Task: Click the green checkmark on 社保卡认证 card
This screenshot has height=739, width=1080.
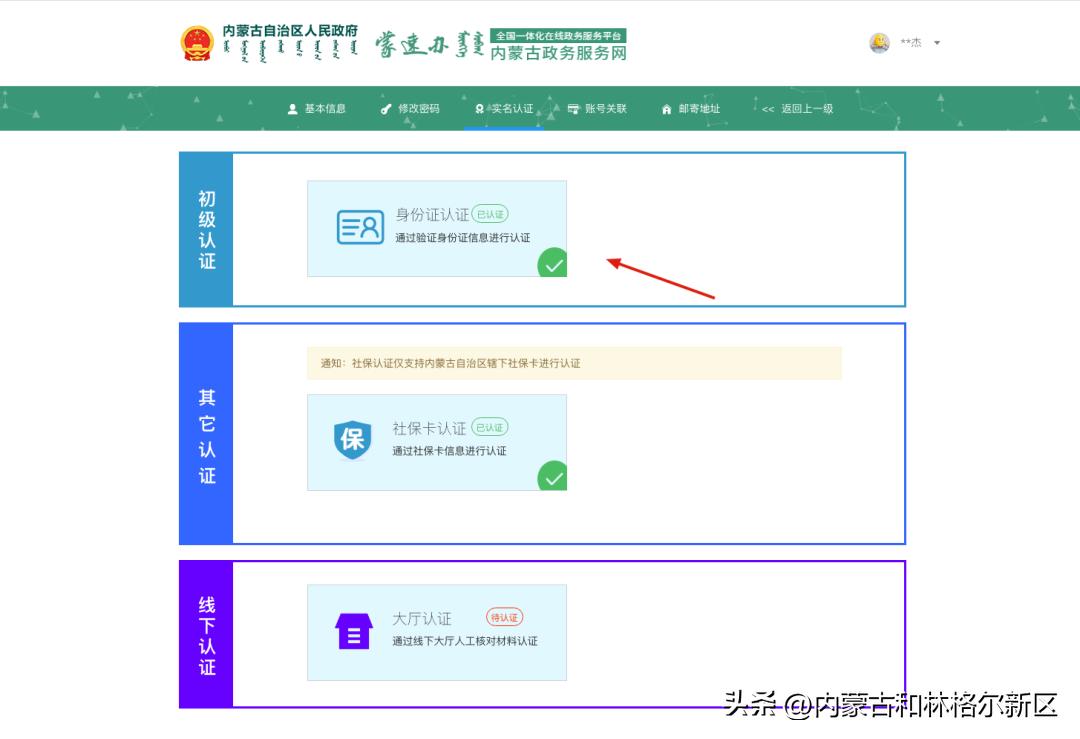Action: pyautogui.click(x=554, y=477)
